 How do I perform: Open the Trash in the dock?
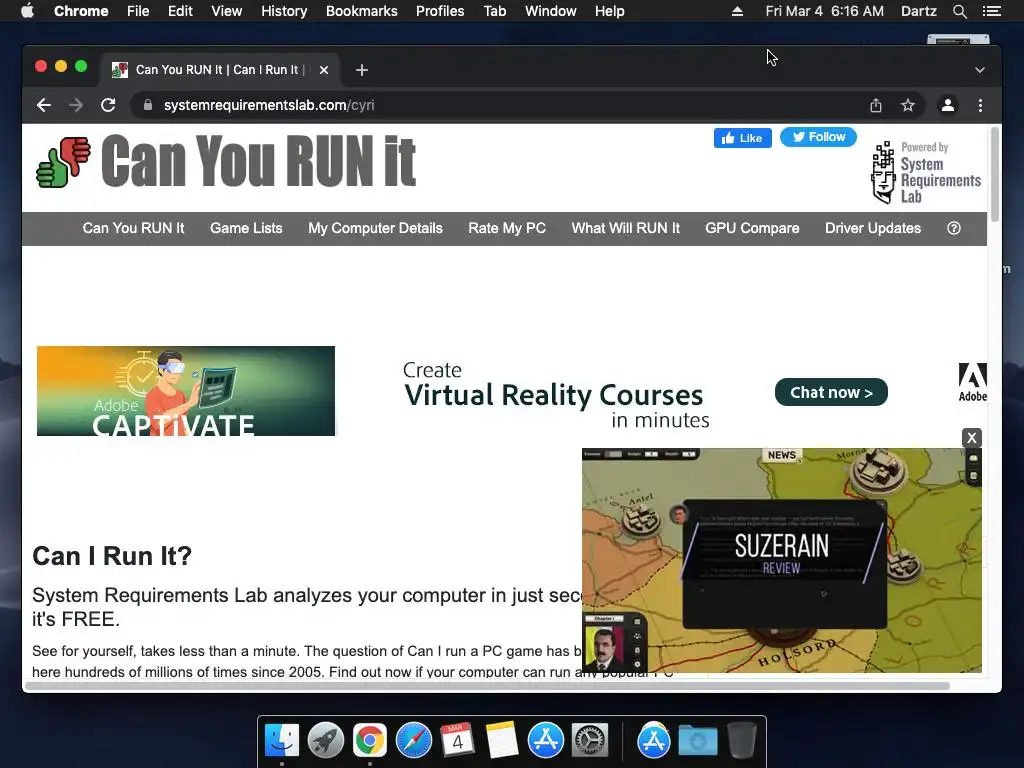[742, 741]
